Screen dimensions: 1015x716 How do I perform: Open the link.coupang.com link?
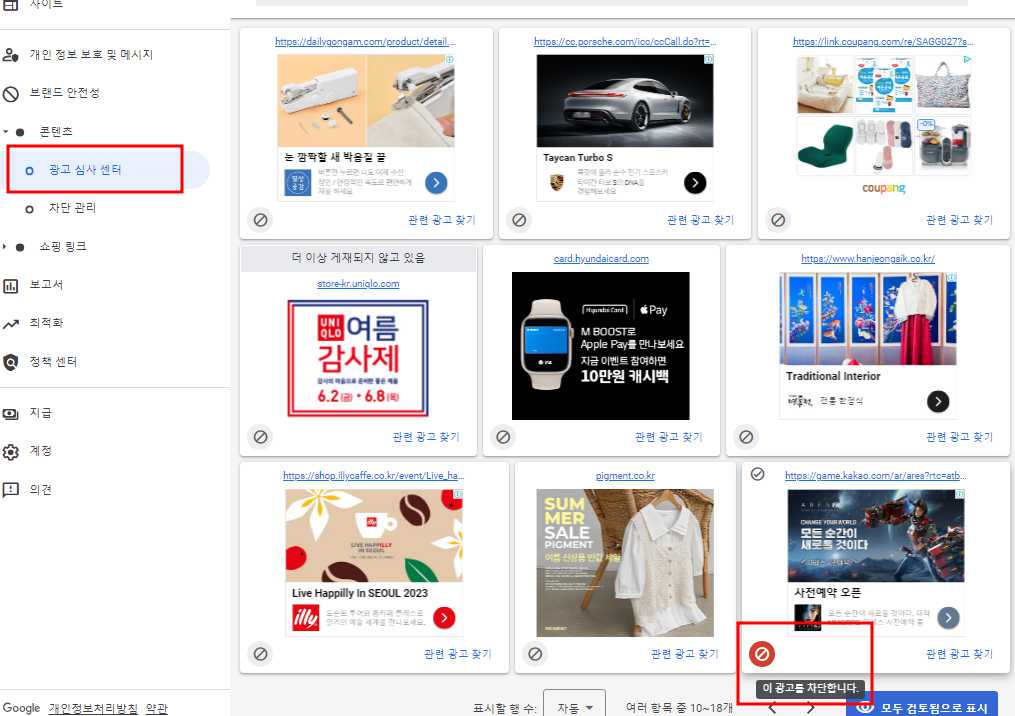pyautogui.click(x=884, y=41)
